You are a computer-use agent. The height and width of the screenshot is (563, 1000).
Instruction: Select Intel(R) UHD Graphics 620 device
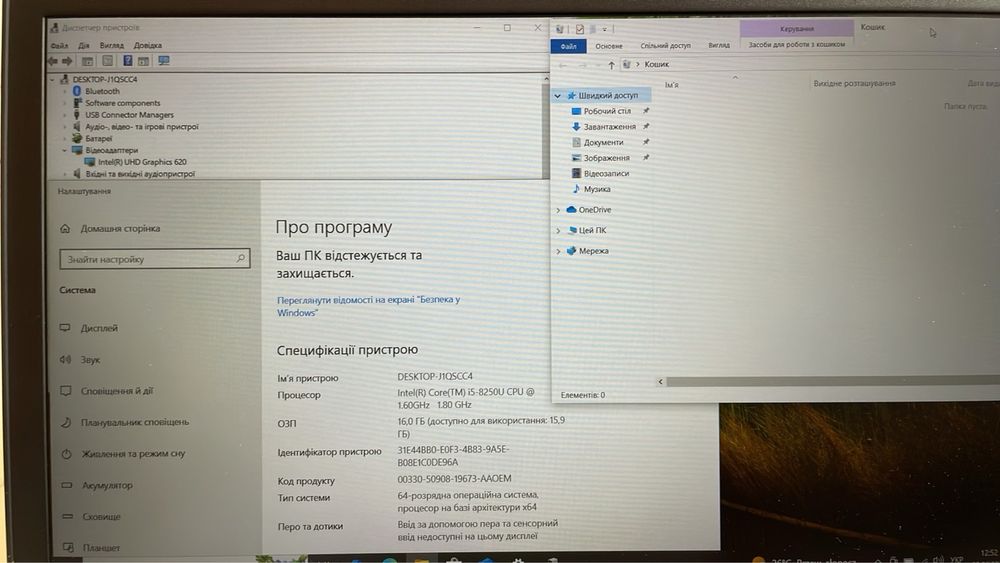[142, 162]
